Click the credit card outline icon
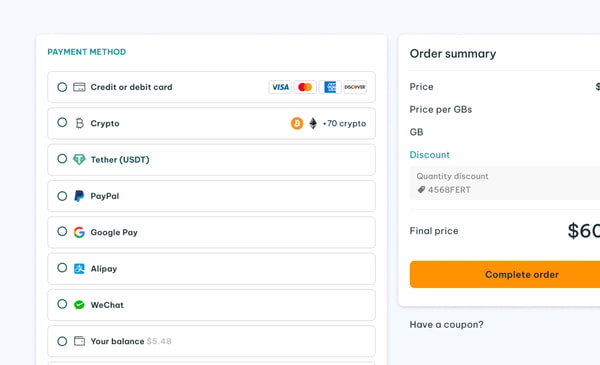600x365 pixels. click(79, 87)
